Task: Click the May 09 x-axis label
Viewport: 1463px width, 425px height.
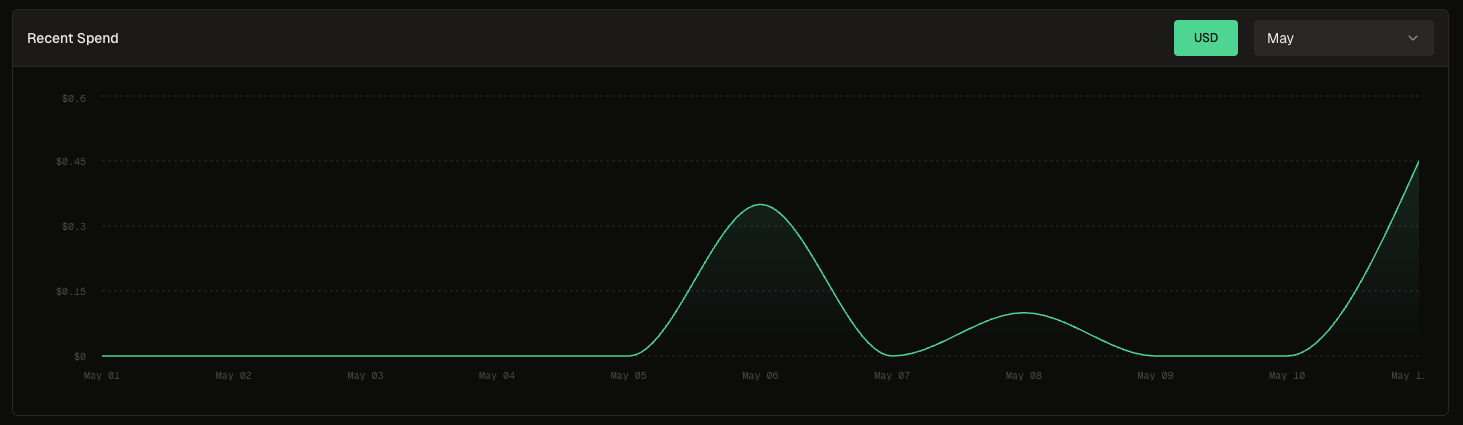Action: pos(1155,376)
